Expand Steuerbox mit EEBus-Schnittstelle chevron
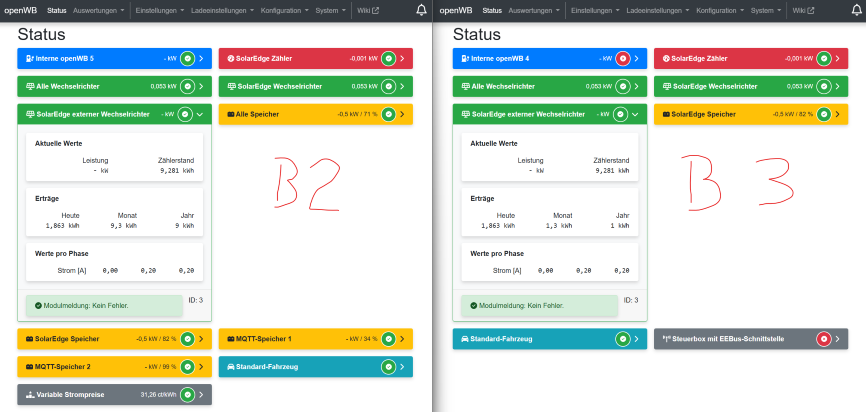The image size is (866, 412). [x=837, y=339]
